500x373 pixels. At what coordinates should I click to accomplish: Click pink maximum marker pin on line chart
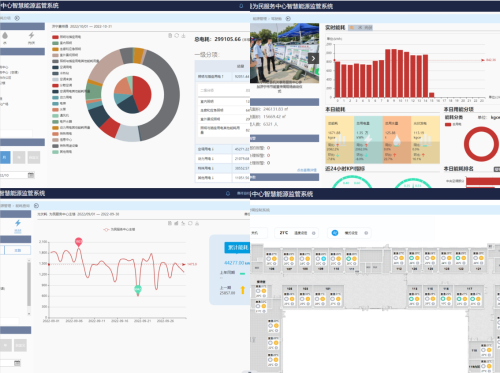point(79,242)
